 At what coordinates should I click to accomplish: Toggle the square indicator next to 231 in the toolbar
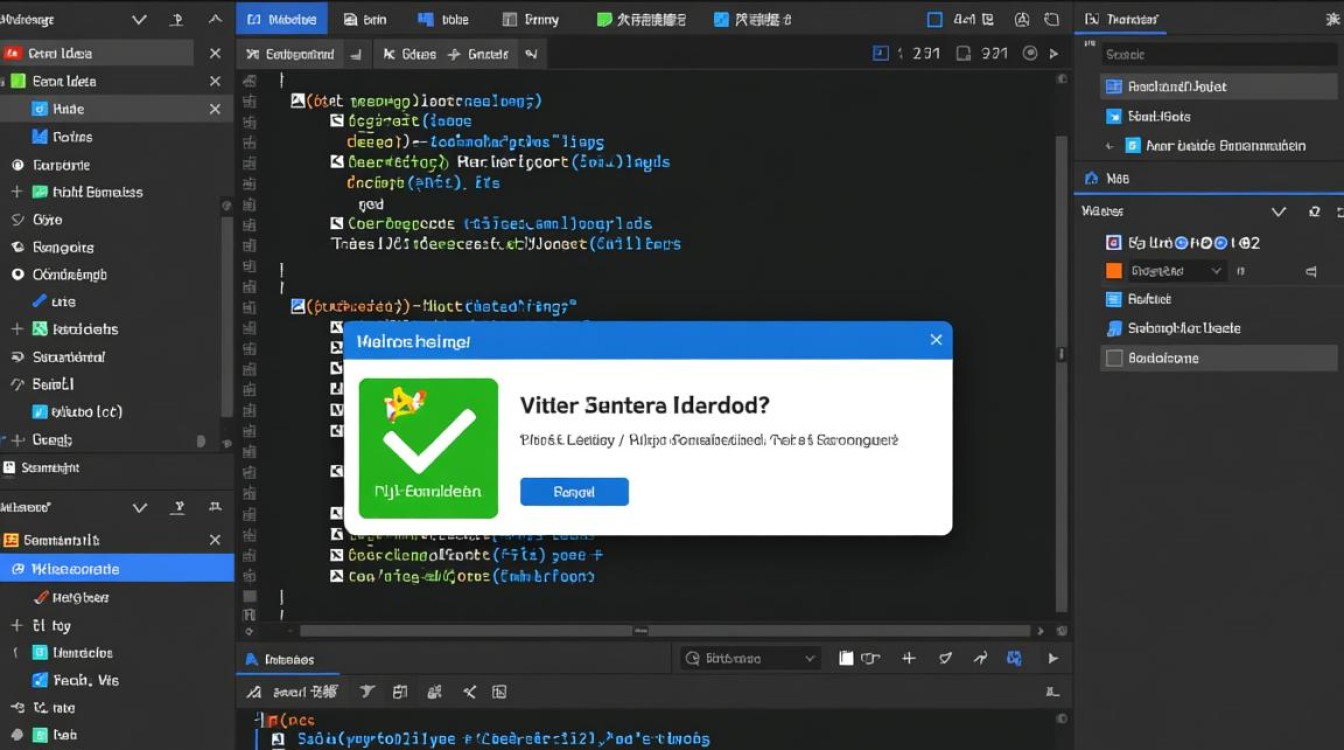click(881, 54)
